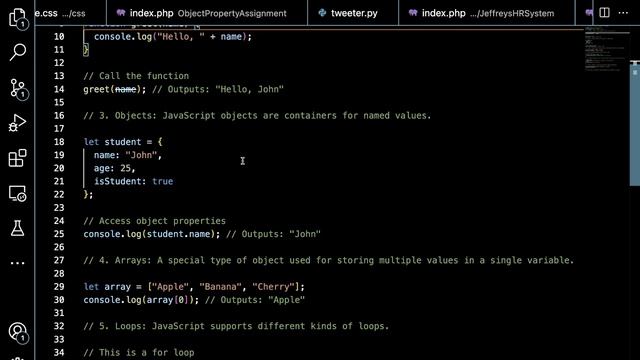Show additional views via ellipsis in activity bar
This screenshot has width=640, height=360.
coord(17,263)
